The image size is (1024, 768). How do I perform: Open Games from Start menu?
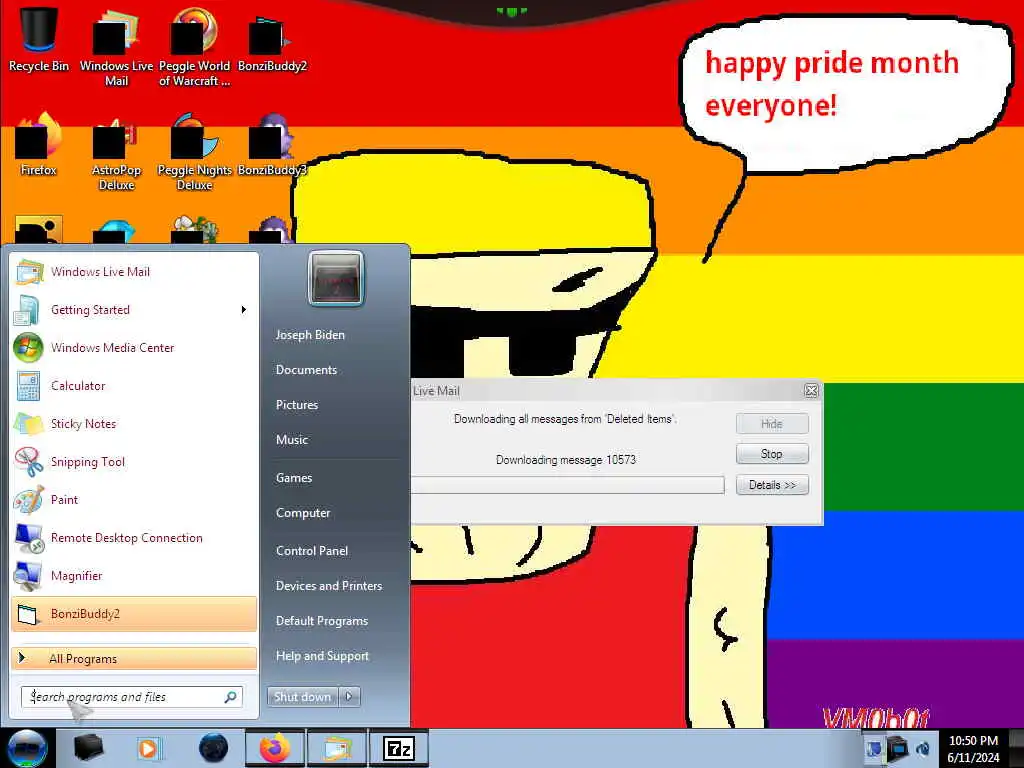tap(294, 478)
